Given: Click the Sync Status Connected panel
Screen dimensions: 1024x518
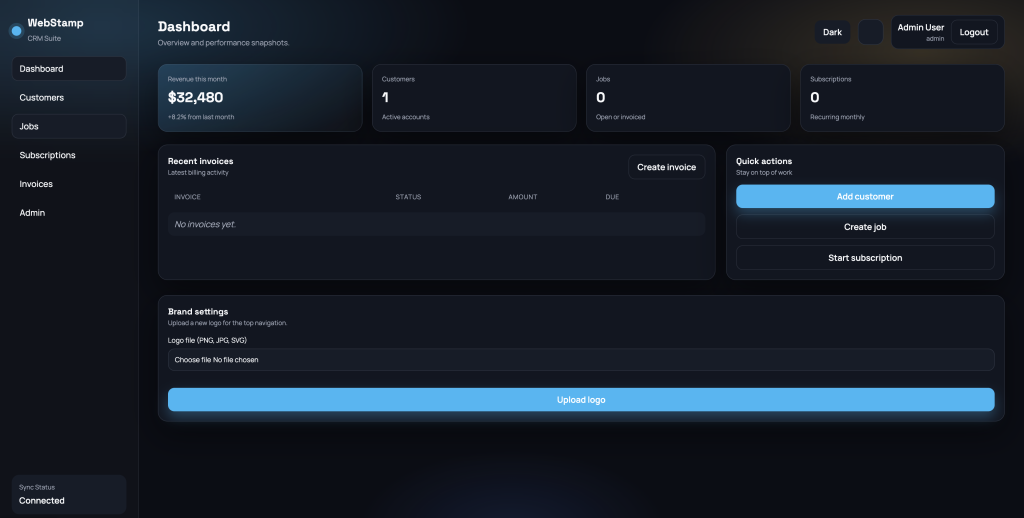Looking at the screenshot, I should pos(69,494).
